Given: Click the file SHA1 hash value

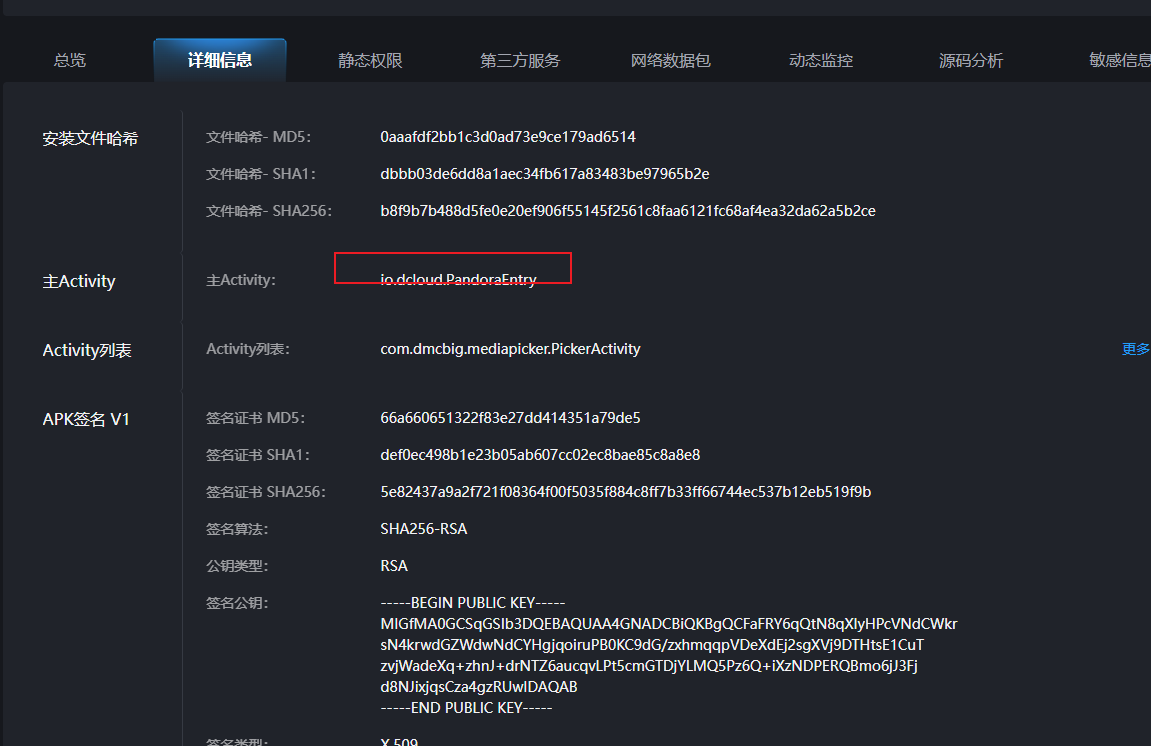Looking at the screenshot, I should point(545,174).
